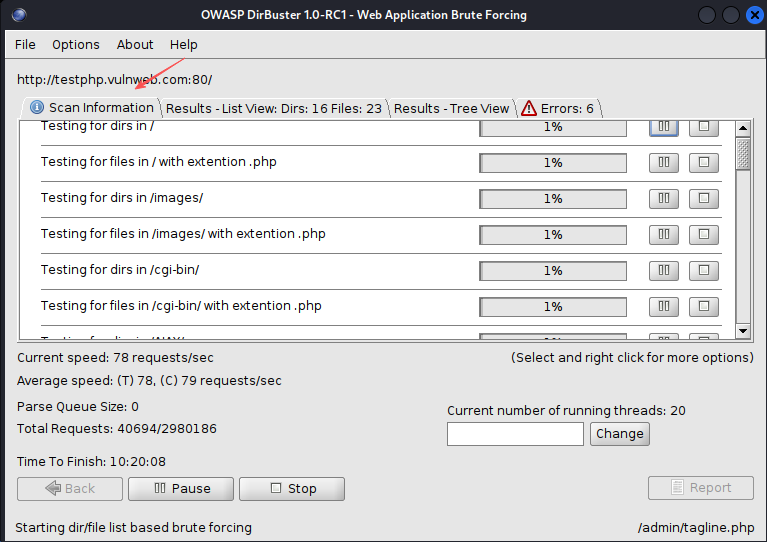Click the Back button

click(x=70, y=489)
